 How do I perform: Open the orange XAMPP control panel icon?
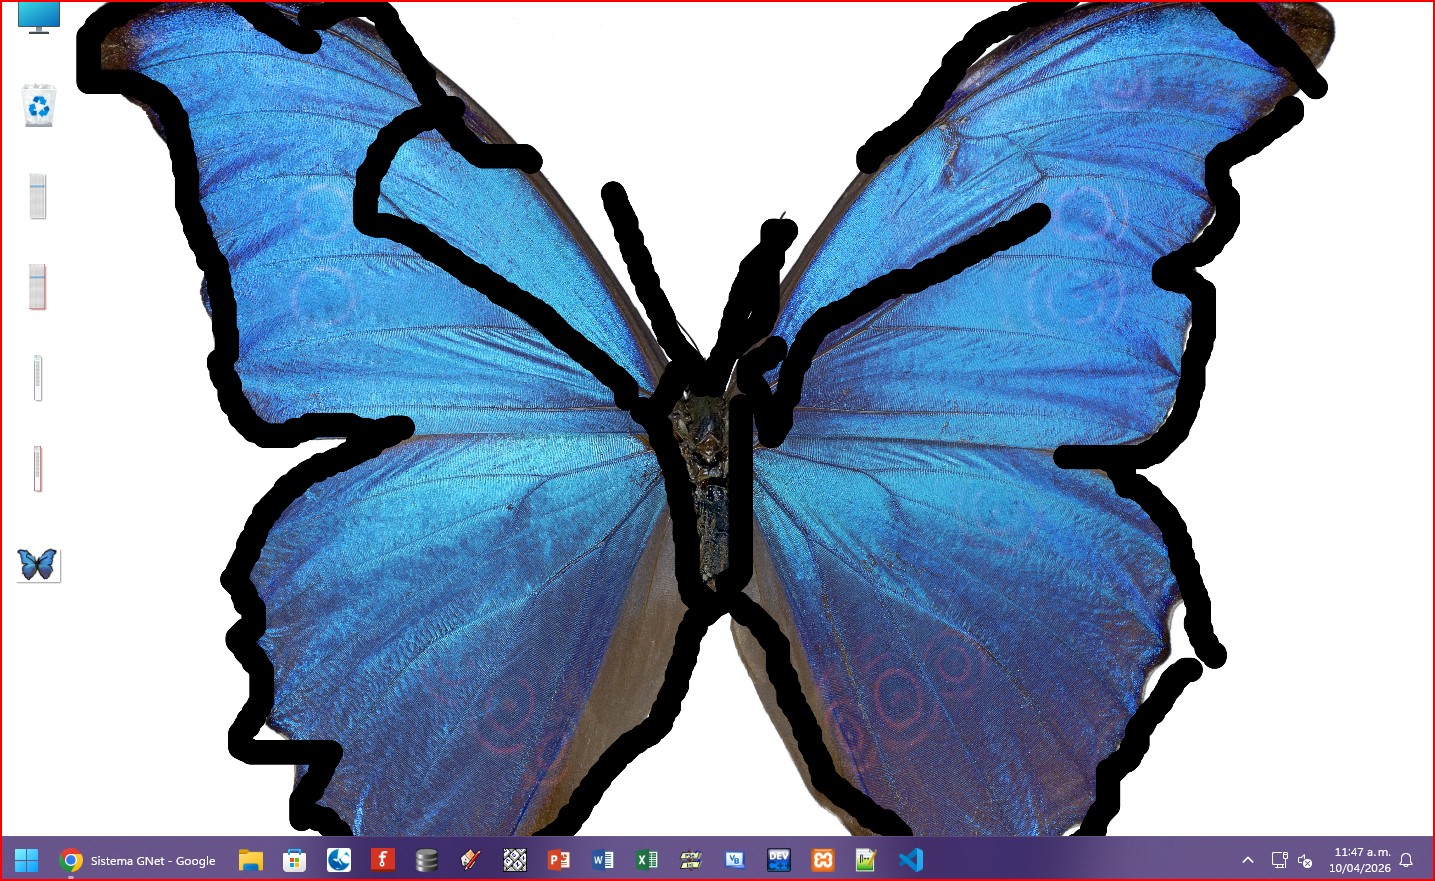click(x=823, y=860)
